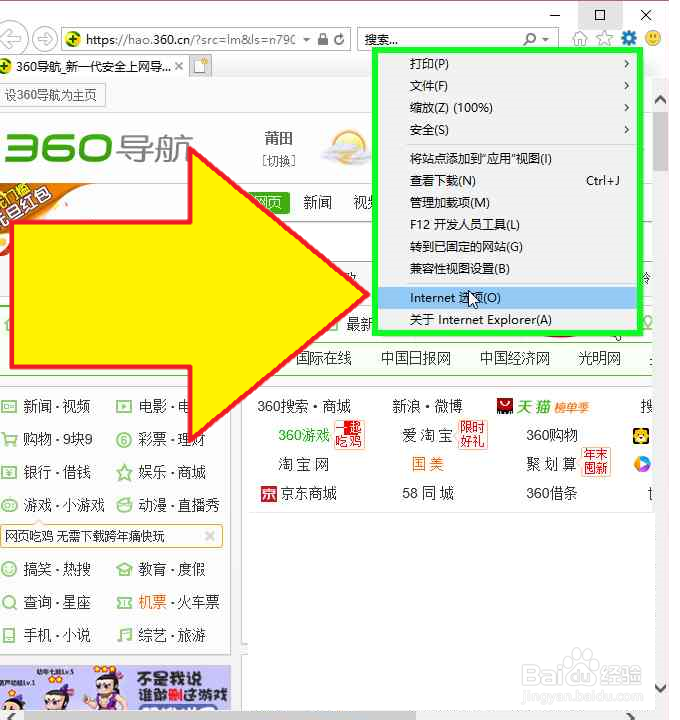Select 管理加载项(M) menu entry

(x=507, y=202)
